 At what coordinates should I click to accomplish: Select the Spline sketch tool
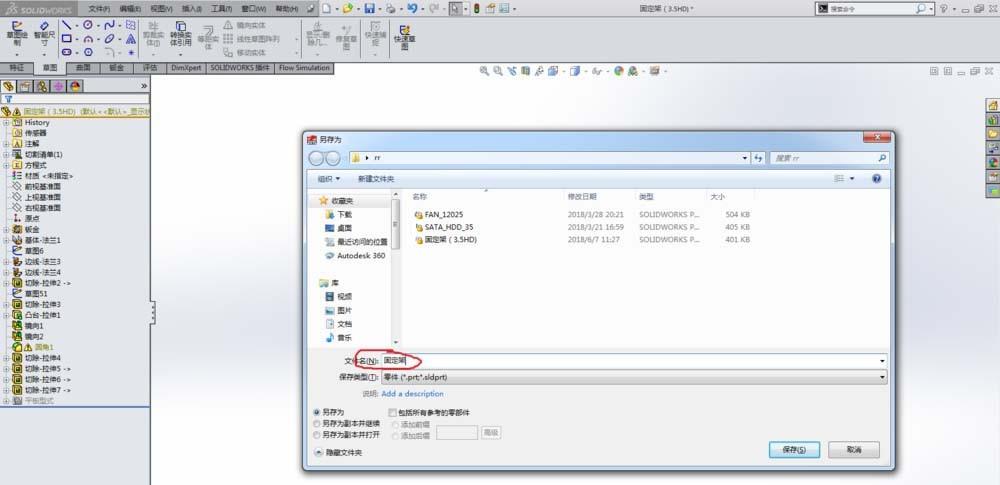[x=109, y=25]
